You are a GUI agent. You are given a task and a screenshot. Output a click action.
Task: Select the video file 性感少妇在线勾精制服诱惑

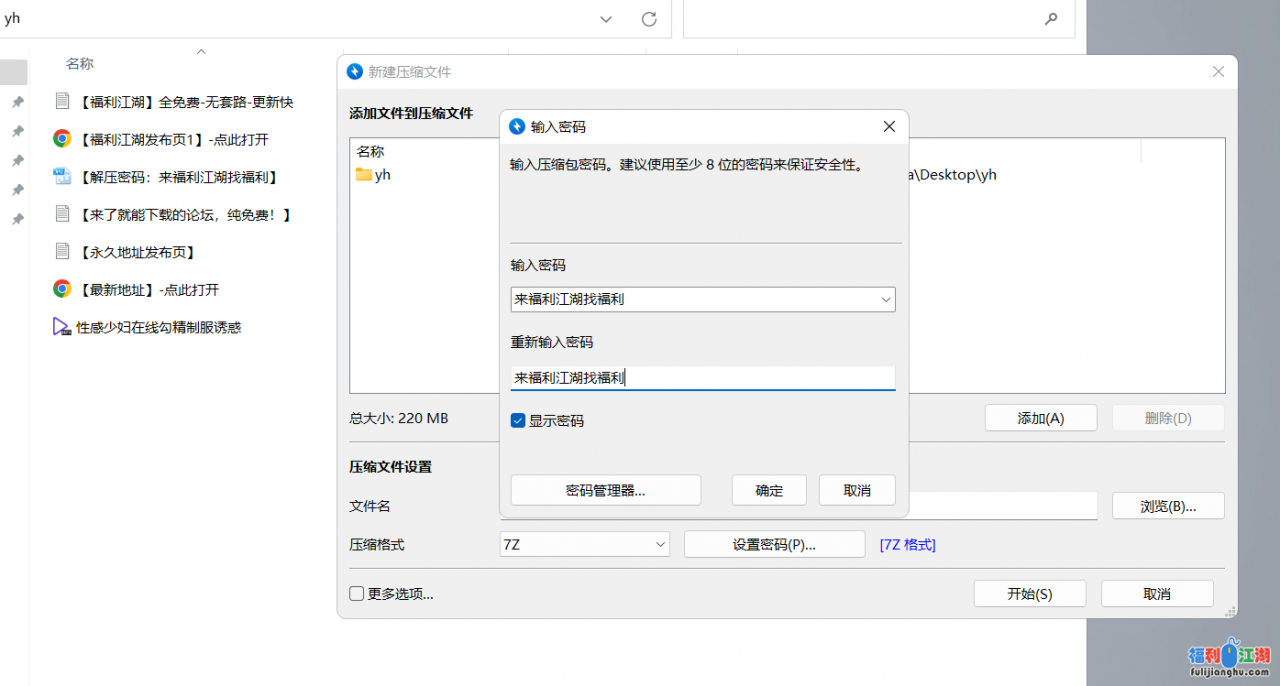tap(158, 327)
